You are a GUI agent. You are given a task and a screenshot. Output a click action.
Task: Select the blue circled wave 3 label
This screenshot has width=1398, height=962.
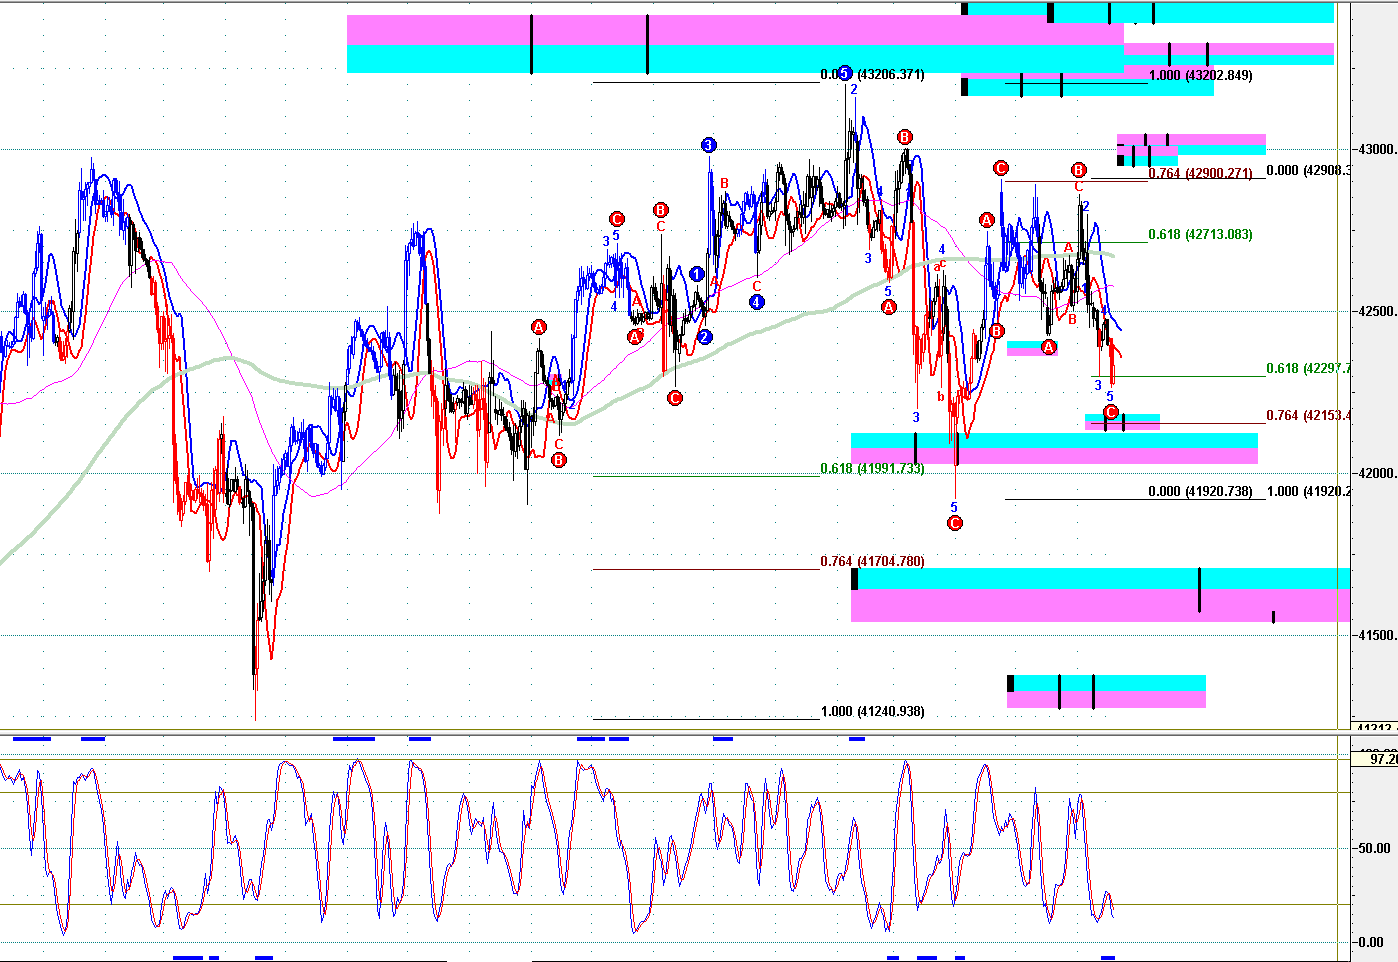pos(708,145)
